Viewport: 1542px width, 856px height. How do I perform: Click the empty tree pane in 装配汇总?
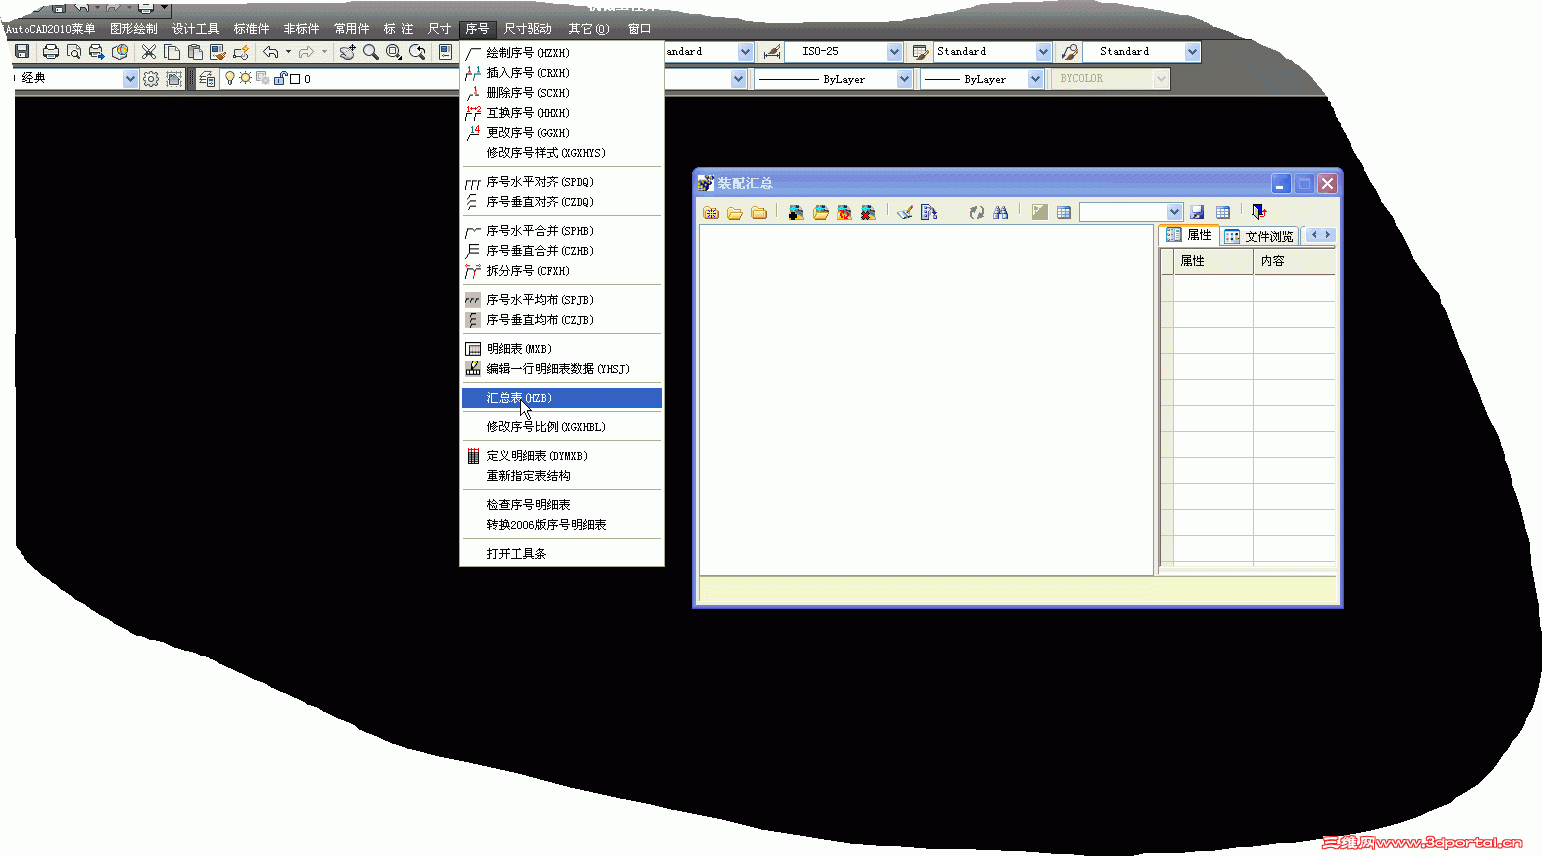(926, 400)
